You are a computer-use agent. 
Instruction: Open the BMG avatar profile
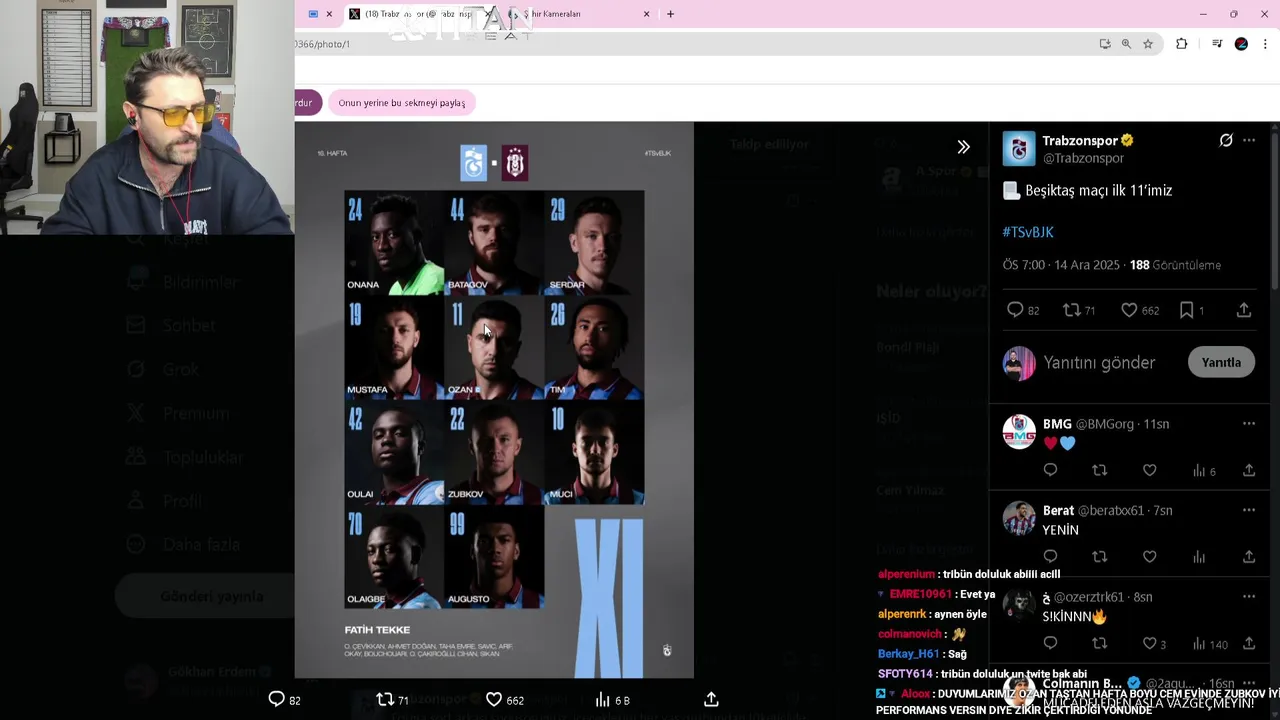point(1019,432)
